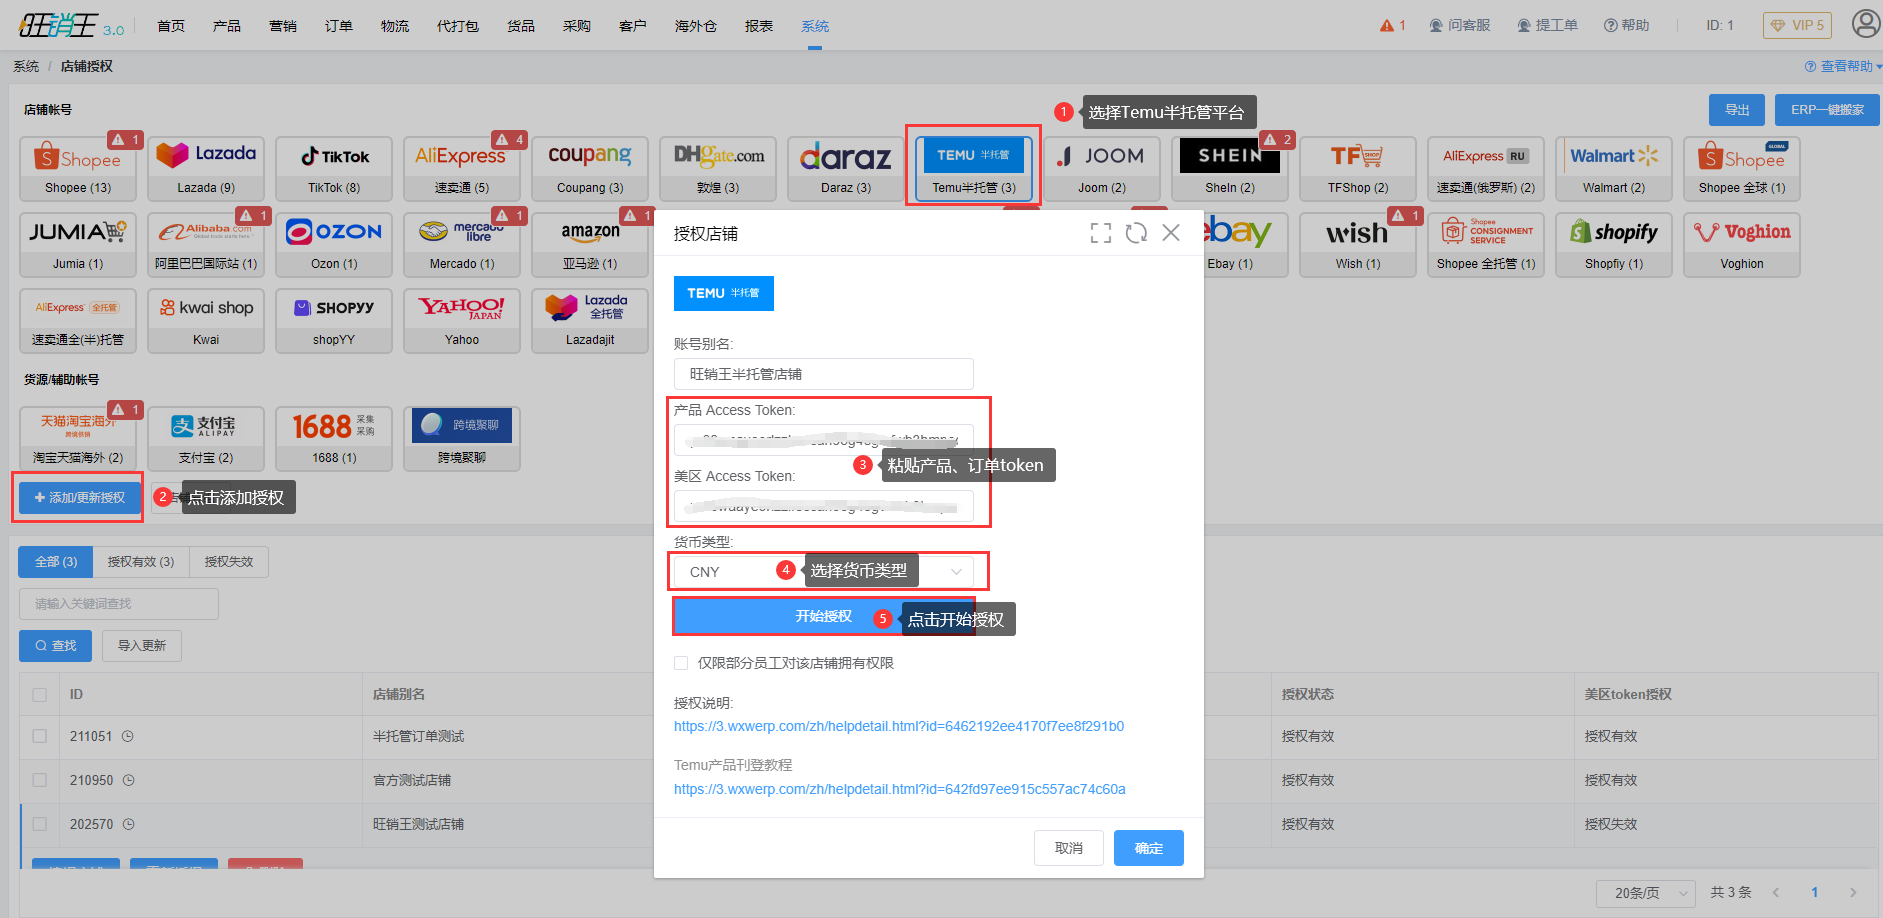Click the ERP一键搬家 button

tap(1827, 110)
